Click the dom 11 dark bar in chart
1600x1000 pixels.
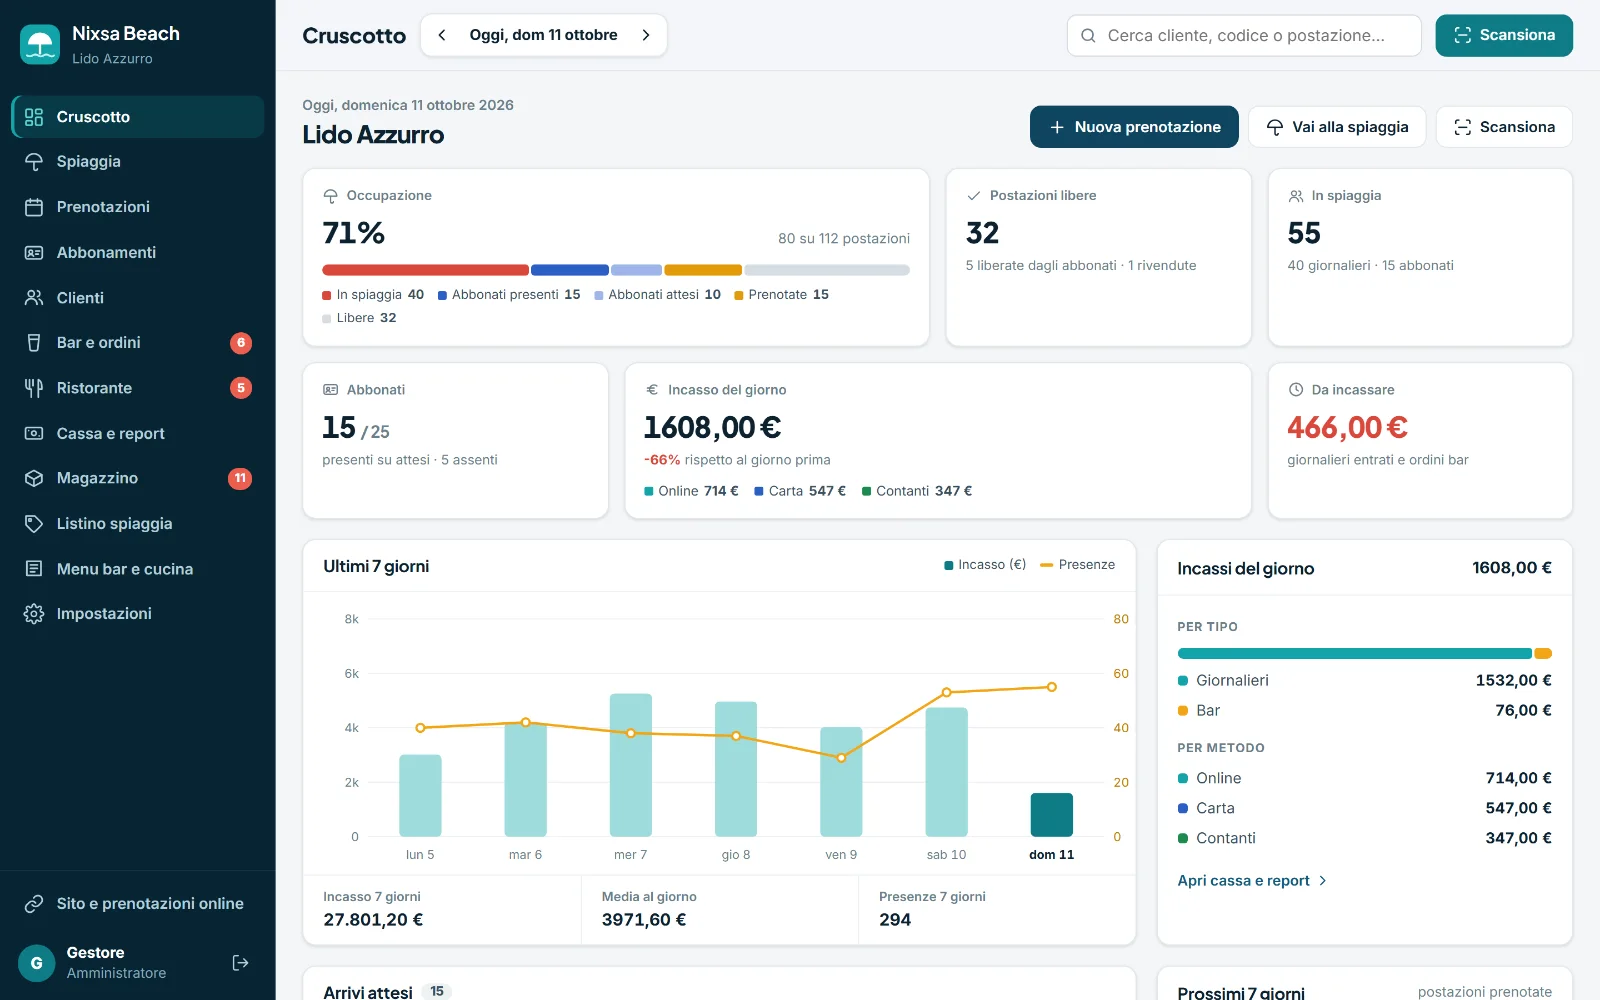pos(1052,815)
